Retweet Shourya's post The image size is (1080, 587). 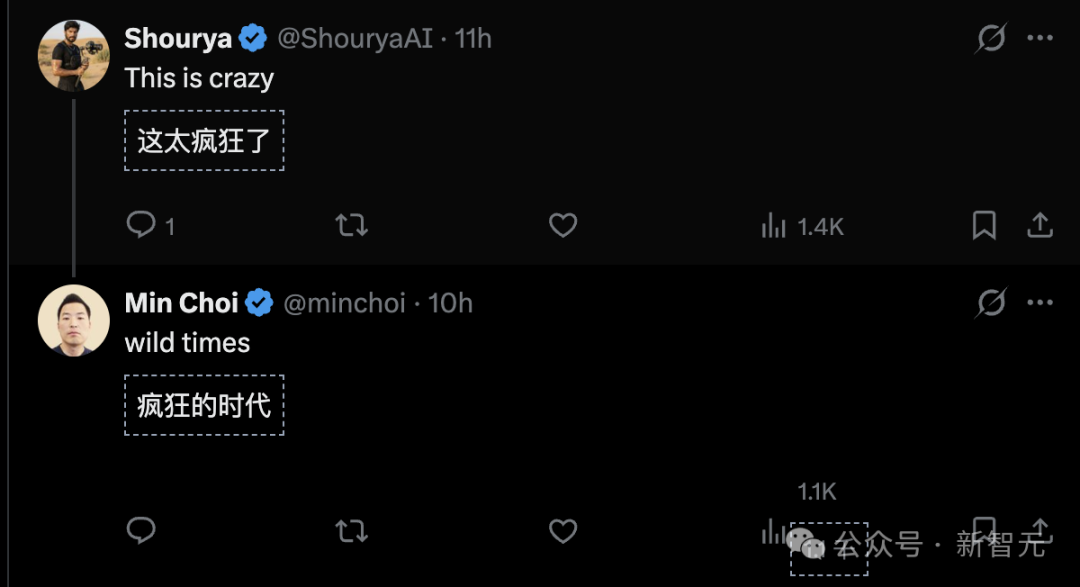coord(351,225)
